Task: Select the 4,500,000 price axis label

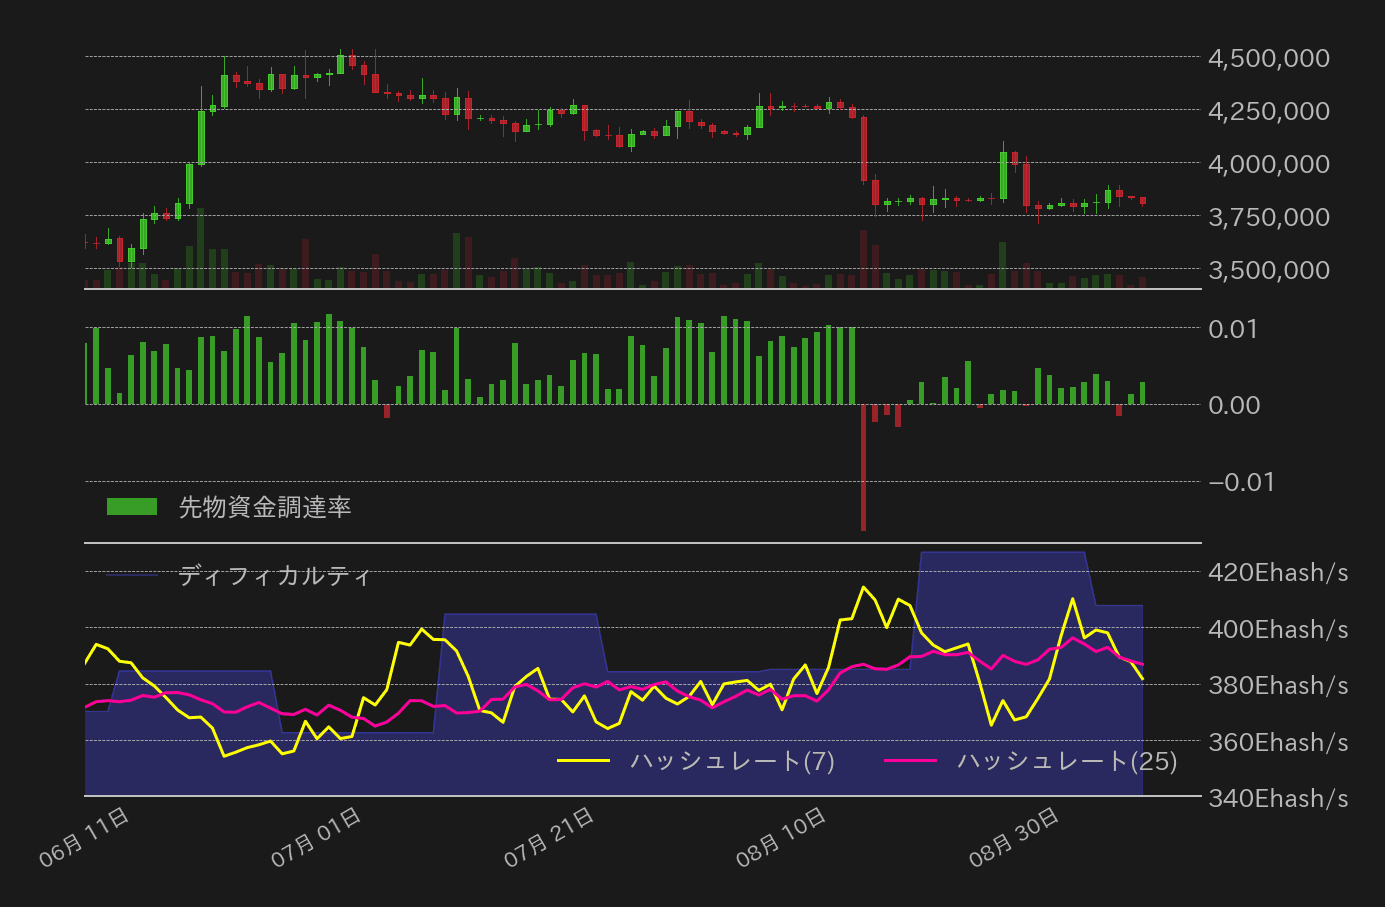Action: 1270,57
